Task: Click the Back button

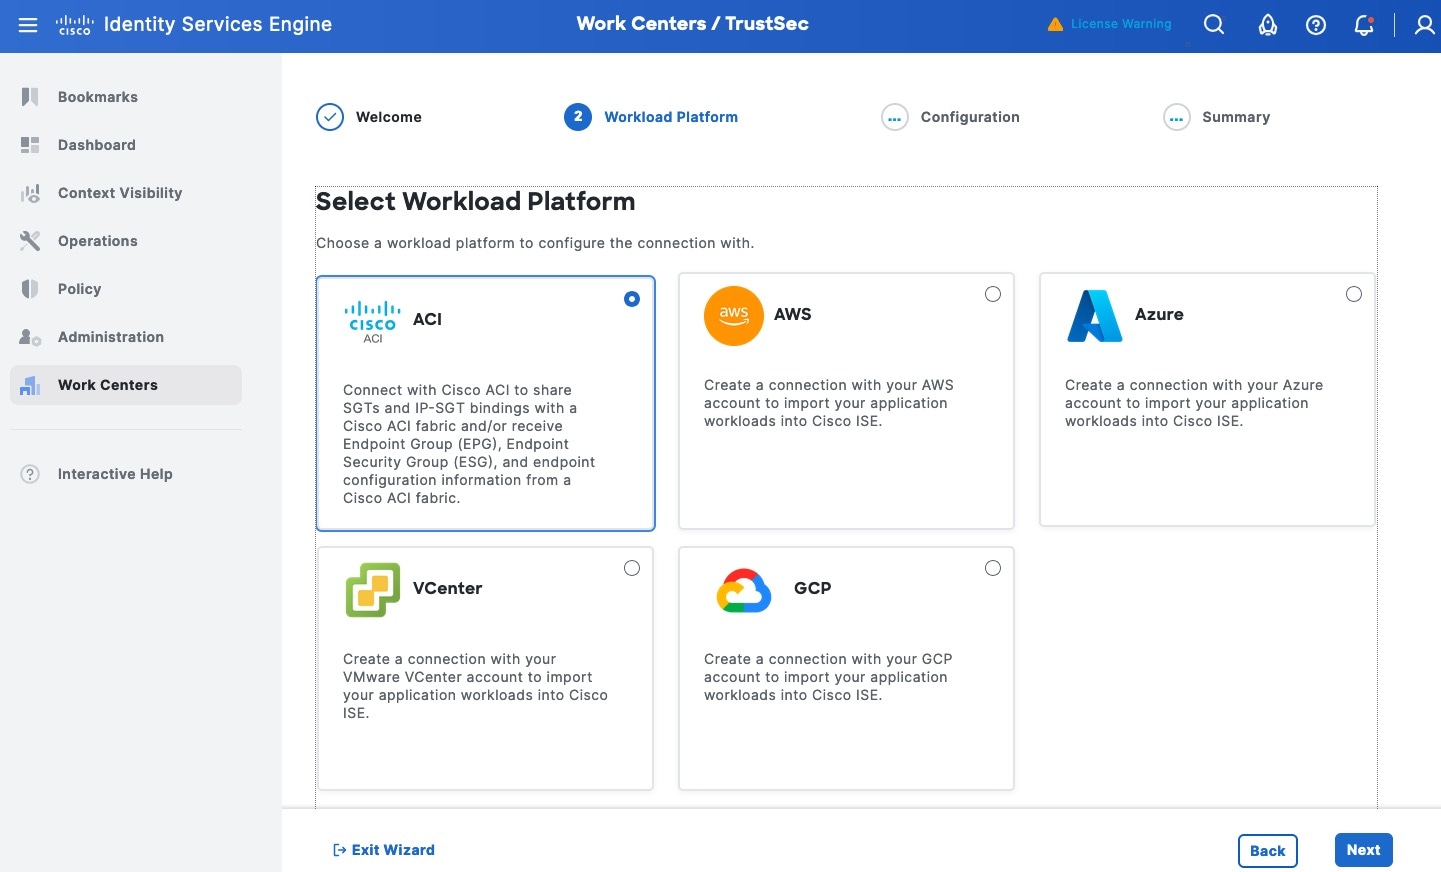Action: 1267,851
